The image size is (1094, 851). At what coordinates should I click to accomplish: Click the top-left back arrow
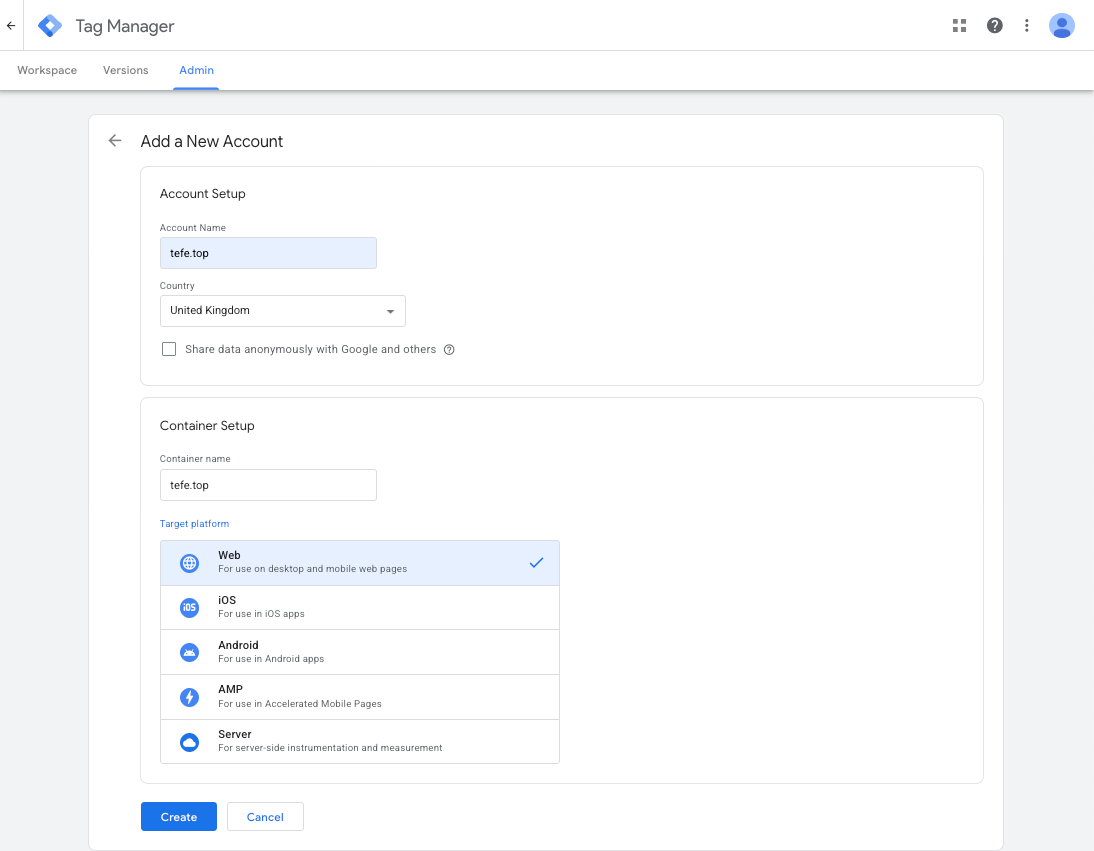click(11, 26)
